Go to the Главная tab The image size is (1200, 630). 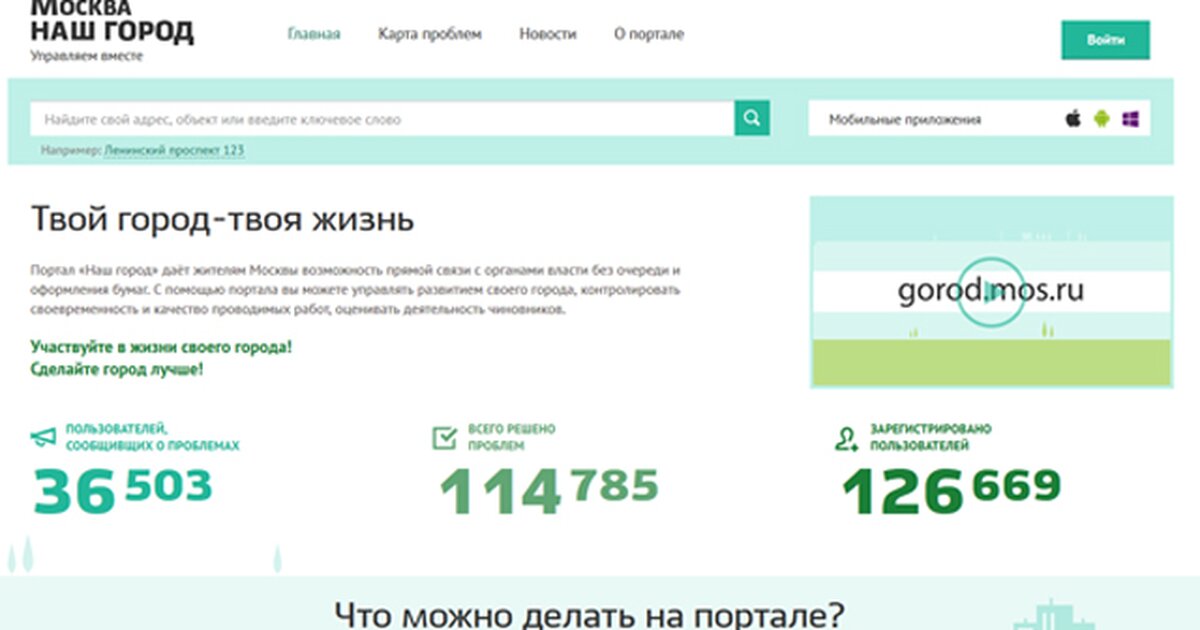point(314,34)
